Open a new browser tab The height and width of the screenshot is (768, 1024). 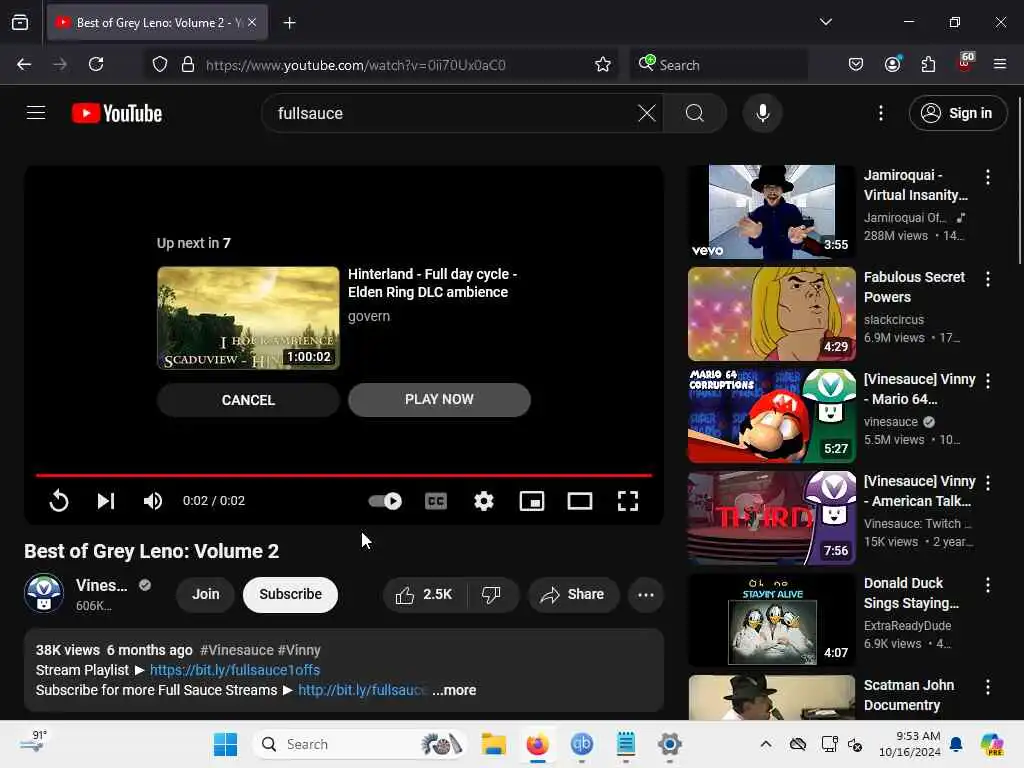289,23
